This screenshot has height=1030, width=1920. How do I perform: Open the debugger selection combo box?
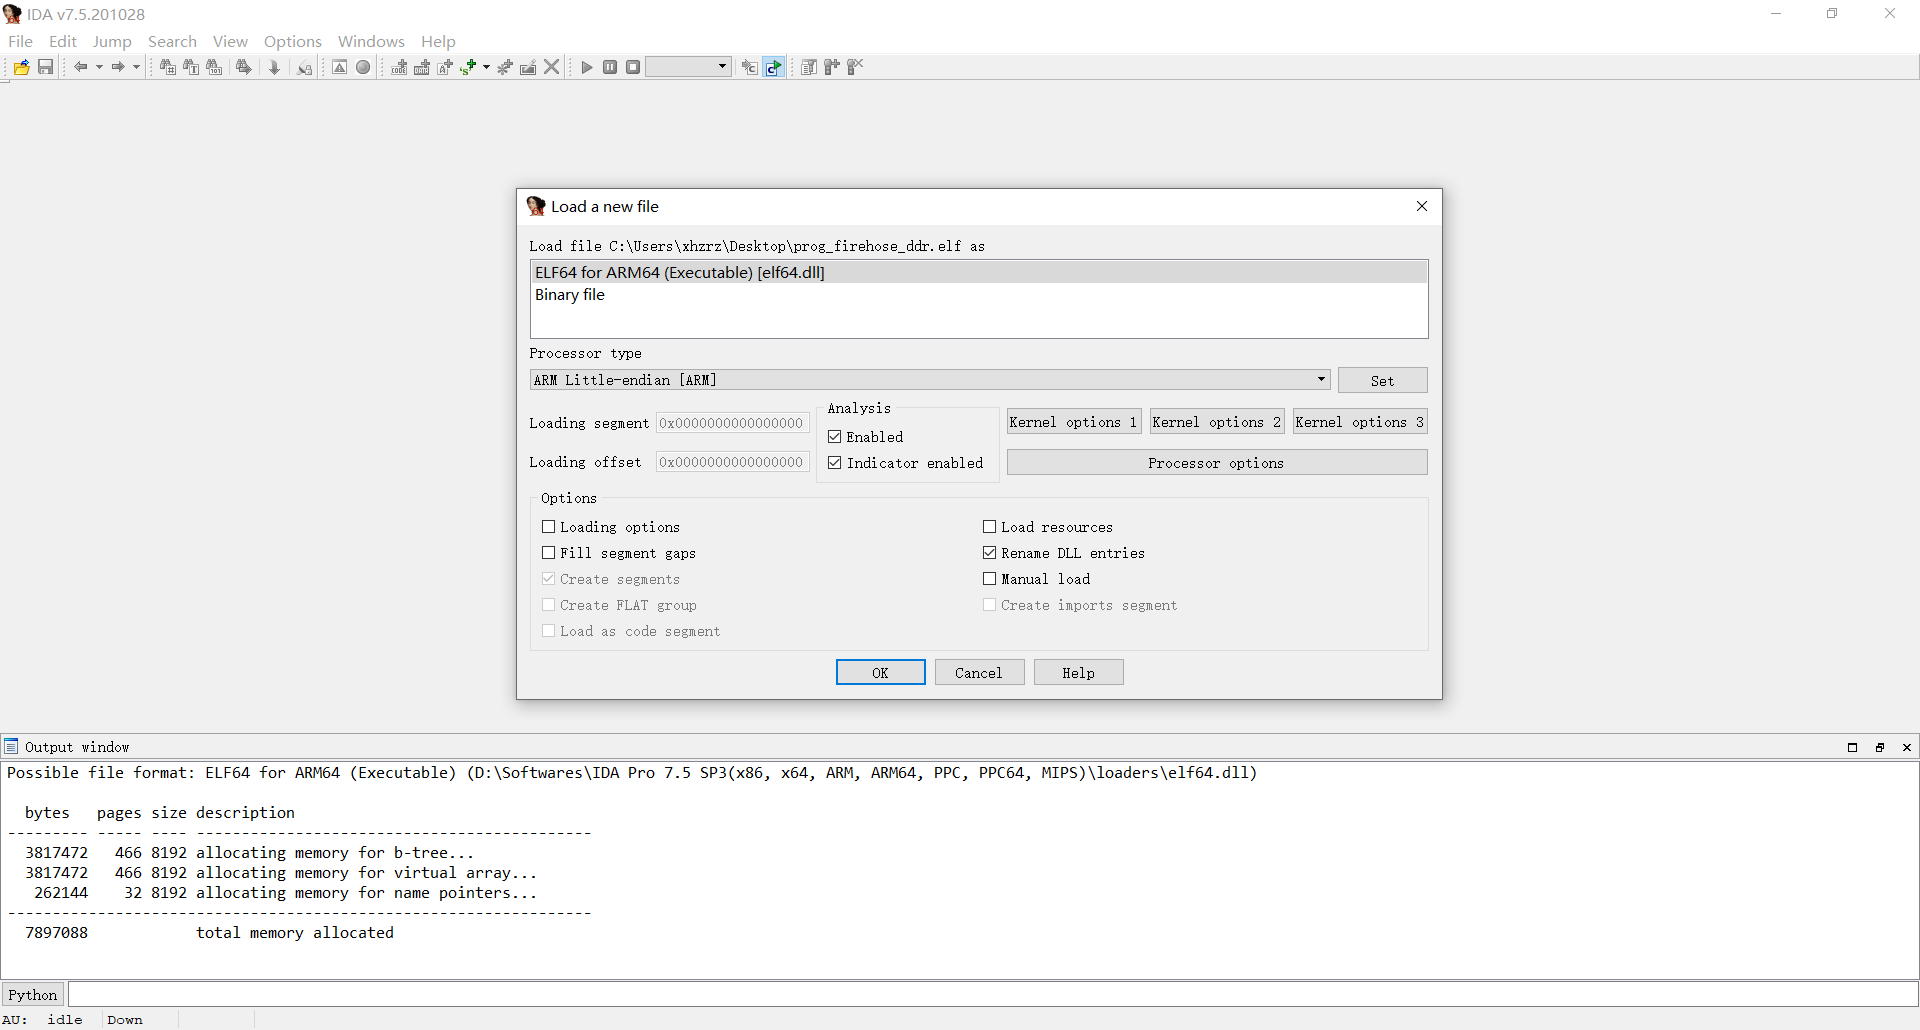(x=688, y=67)
